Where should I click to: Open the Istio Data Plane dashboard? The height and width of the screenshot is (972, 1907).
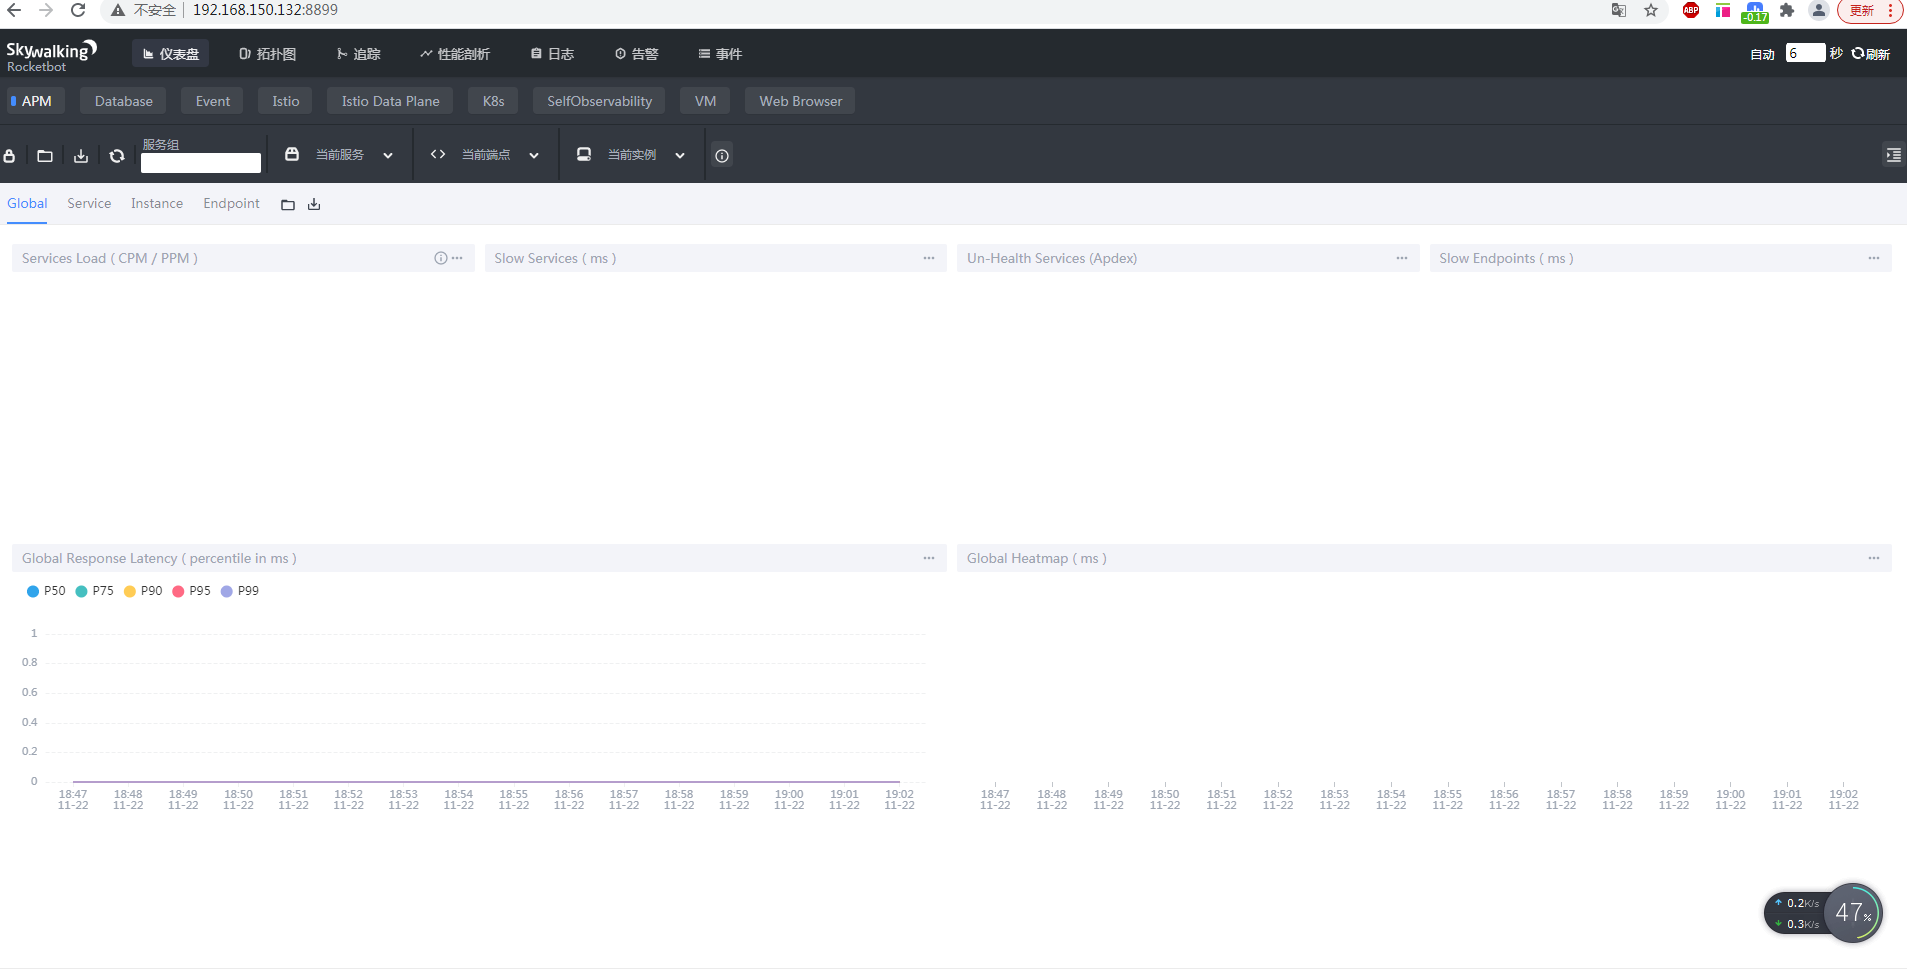click(389, 100)
